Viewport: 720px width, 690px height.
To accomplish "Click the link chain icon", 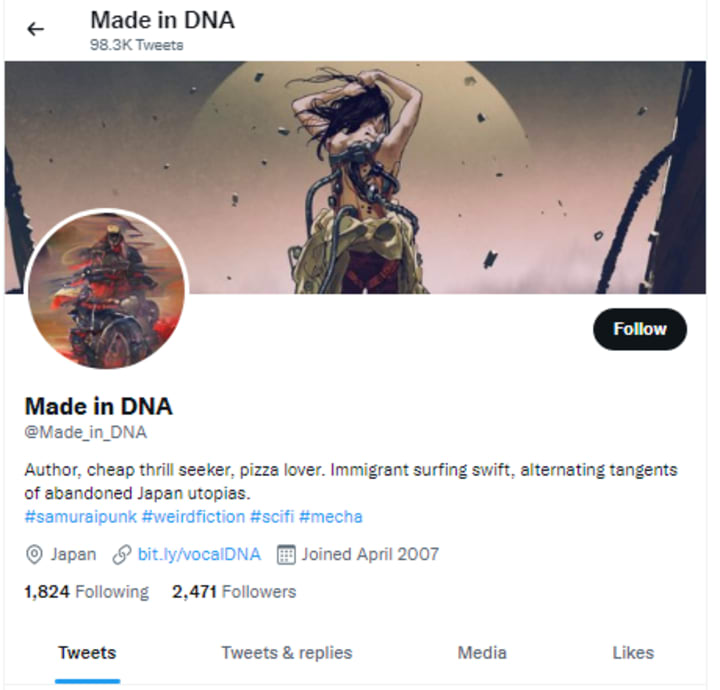I will click(122, 555).
